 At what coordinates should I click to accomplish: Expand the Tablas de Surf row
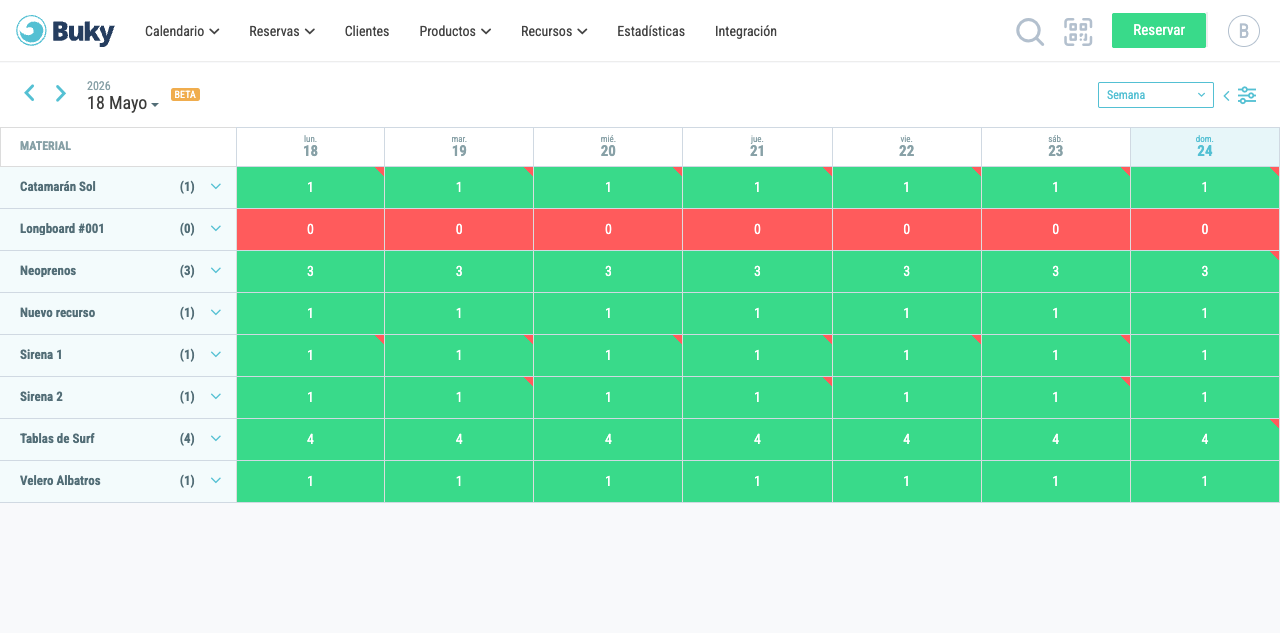click(x=215, y=438)
